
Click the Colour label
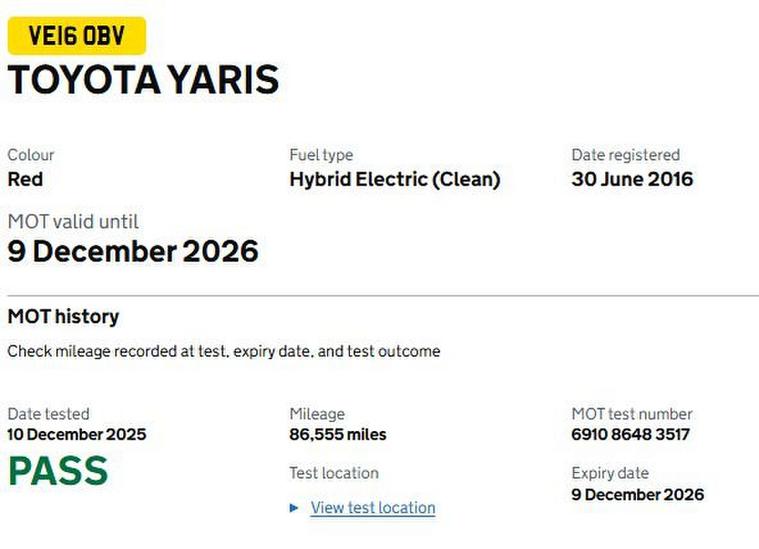[x=31, y=155]
